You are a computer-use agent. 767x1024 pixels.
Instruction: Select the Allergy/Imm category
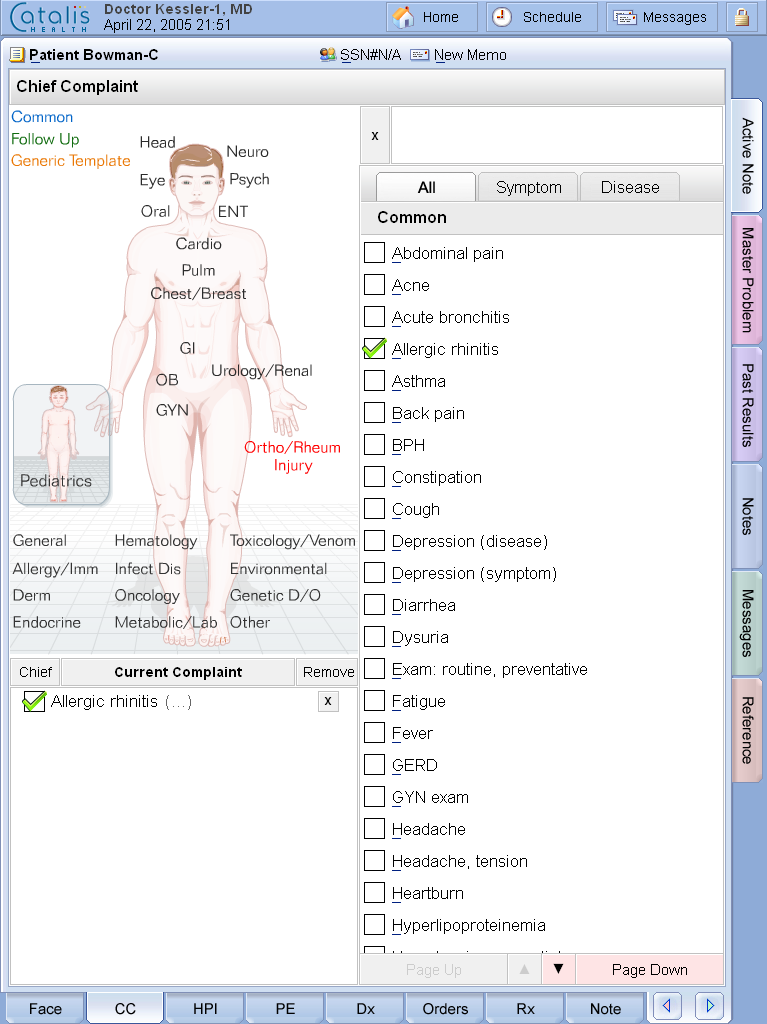point(56,569)
